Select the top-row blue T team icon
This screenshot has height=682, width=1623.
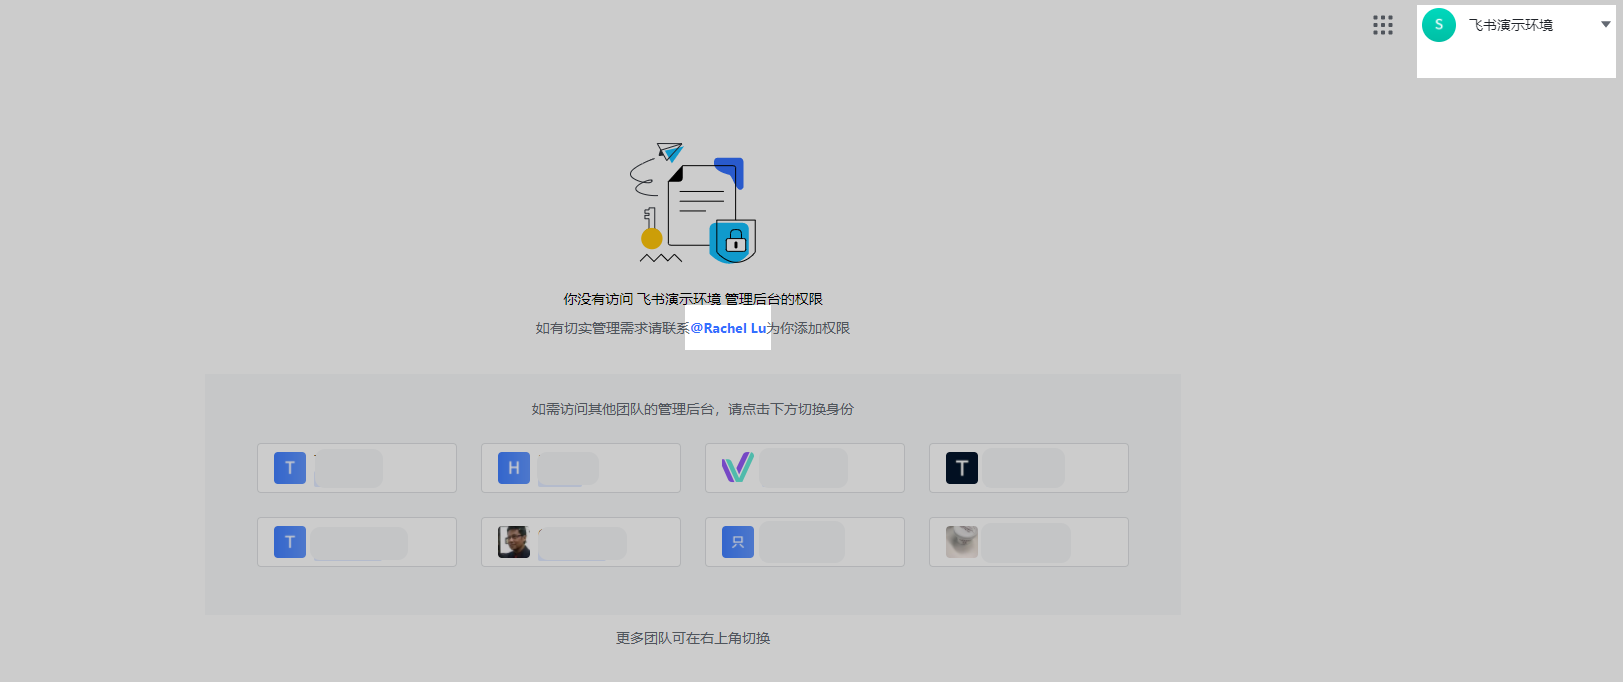[290, 468]
